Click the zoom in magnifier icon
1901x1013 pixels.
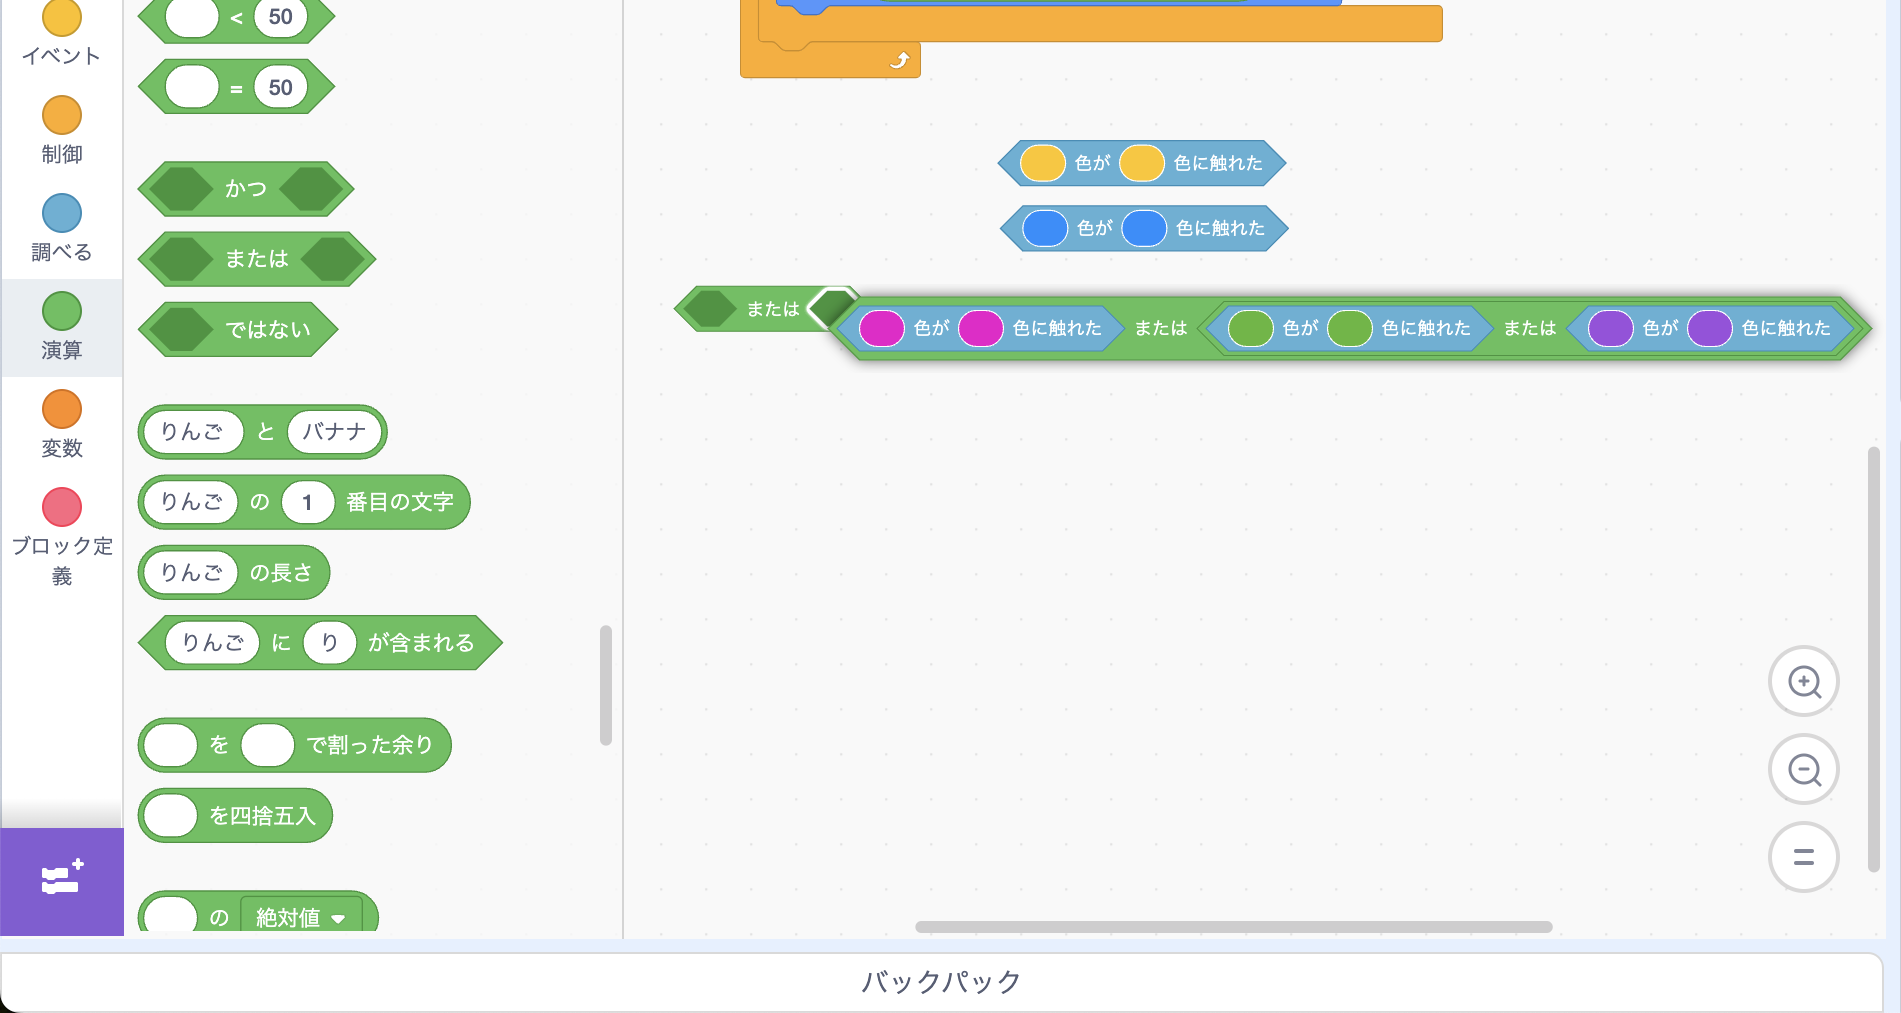[1803, 682]
